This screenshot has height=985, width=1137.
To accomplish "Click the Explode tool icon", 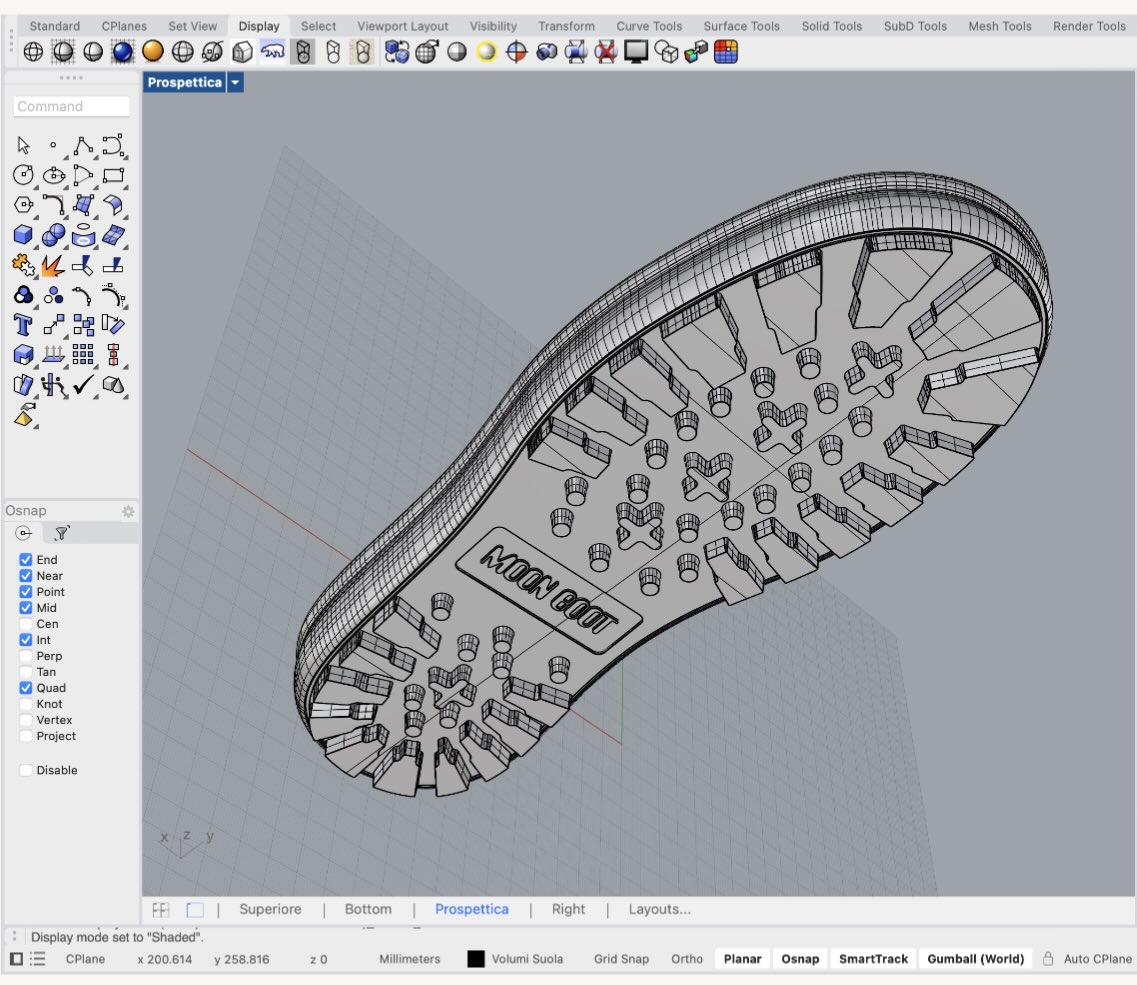I will (53, 265).
